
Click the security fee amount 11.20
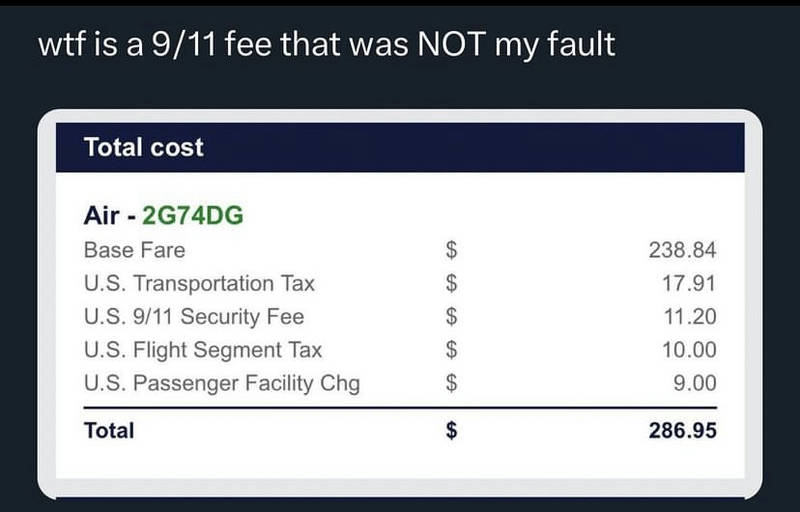[689, 317]
